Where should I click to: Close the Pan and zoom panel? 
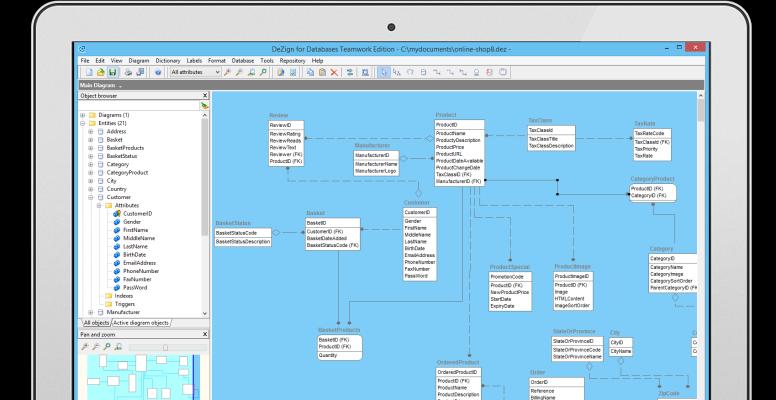coord(205,335)
